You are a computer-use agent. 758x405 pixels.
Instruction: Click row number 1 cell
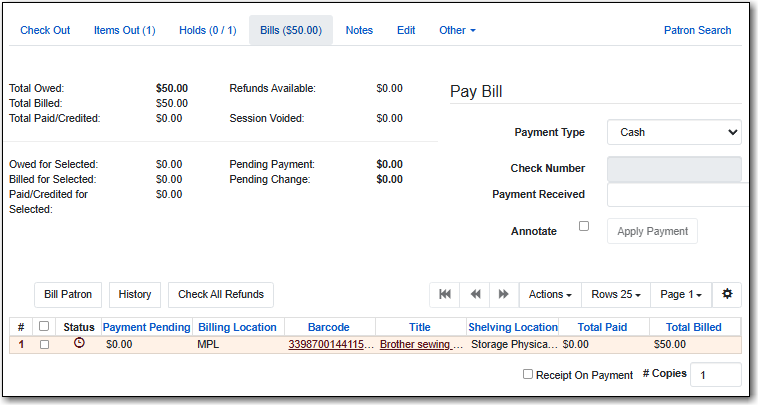click(21, 345)
